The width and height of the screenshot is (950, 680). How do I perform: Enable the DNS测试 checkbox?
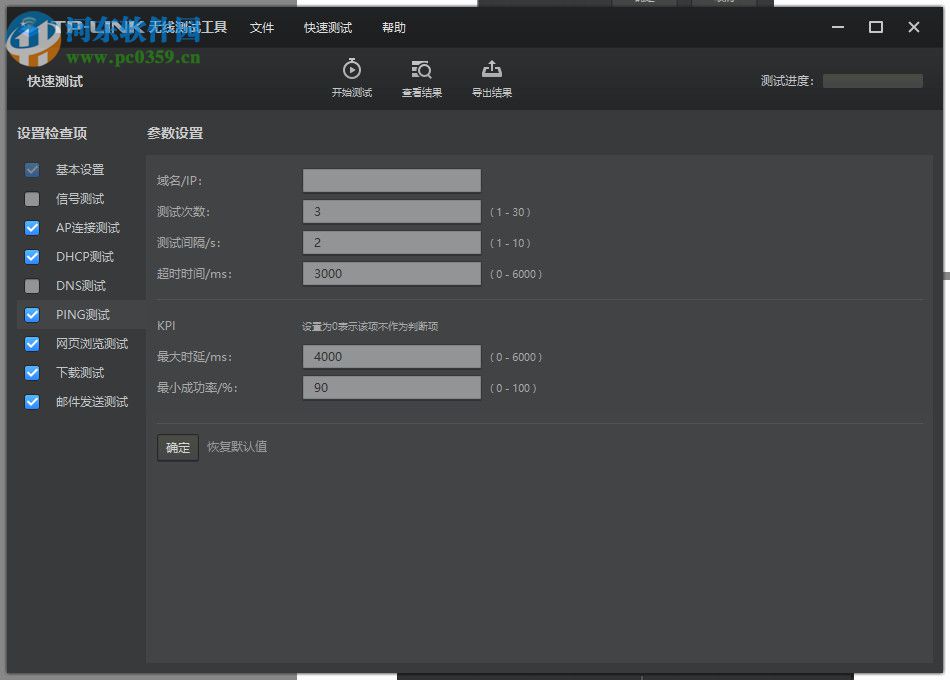(31, 285)
